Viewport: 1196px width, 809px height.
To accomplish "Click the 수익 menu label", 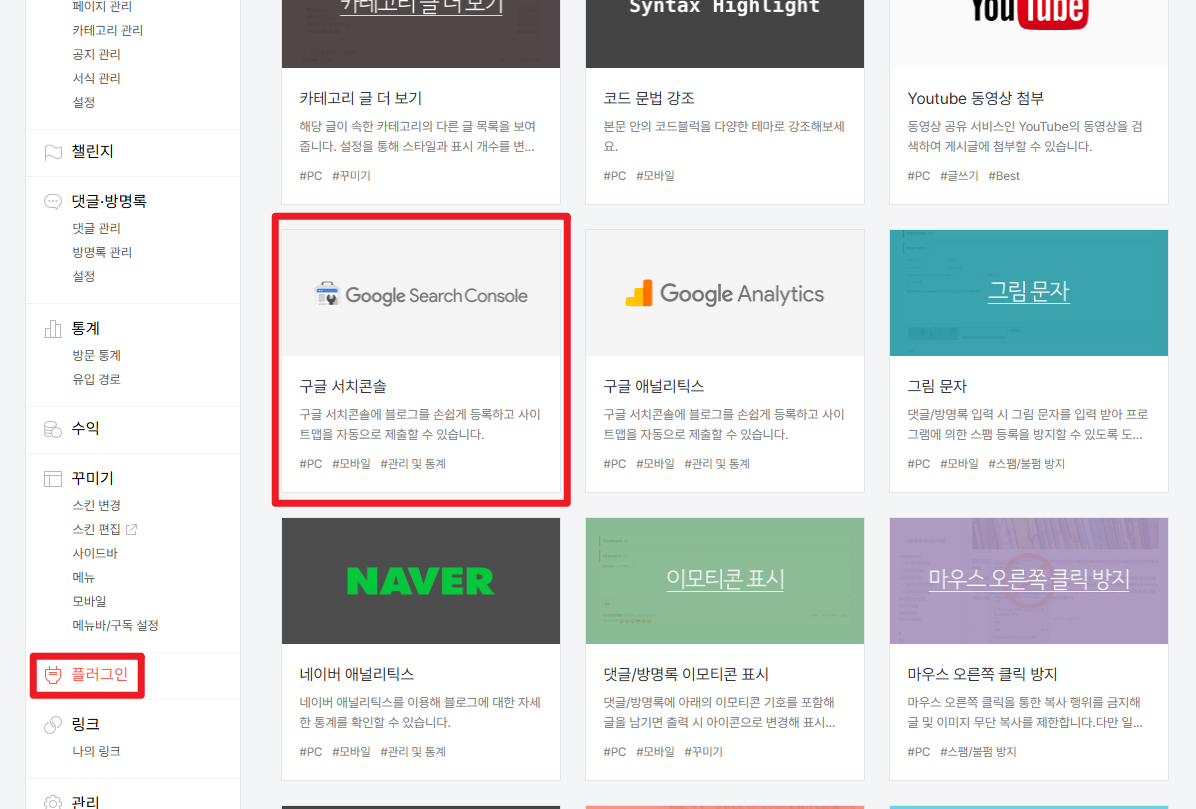I will click(x=85, y=429).
